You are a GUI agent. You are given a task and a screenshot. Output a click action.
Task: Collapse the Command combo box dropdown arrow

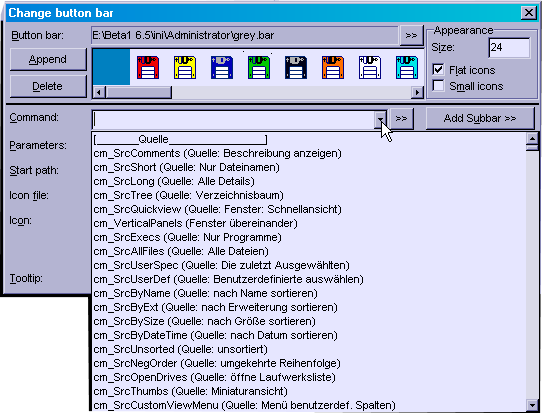[380, 120]
